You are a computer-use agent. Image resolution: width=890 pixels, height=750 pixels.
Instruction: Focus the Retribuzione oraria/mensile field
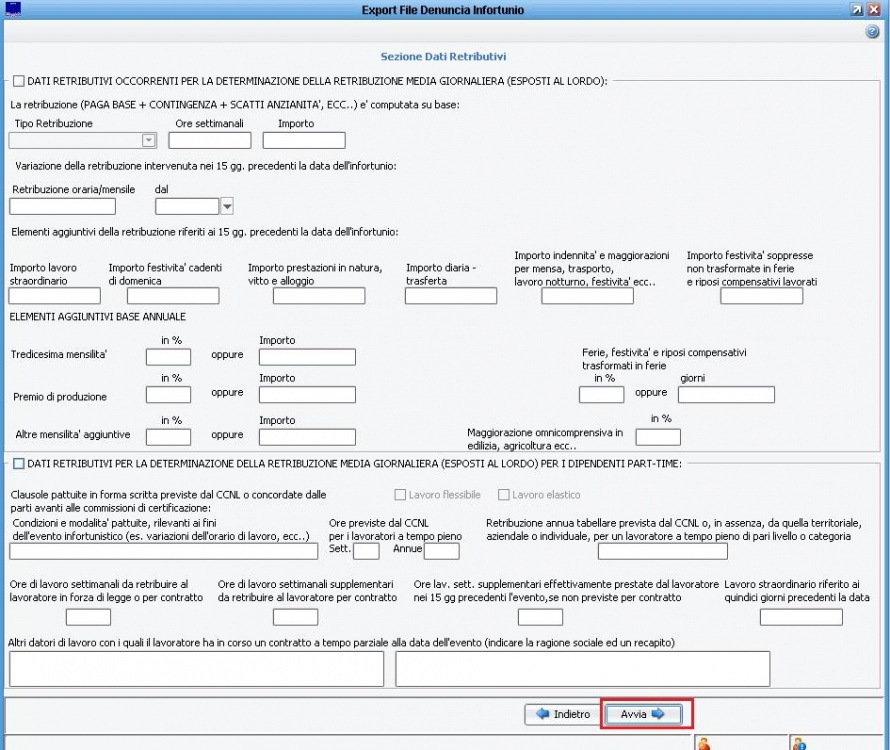tap(62, 207)
